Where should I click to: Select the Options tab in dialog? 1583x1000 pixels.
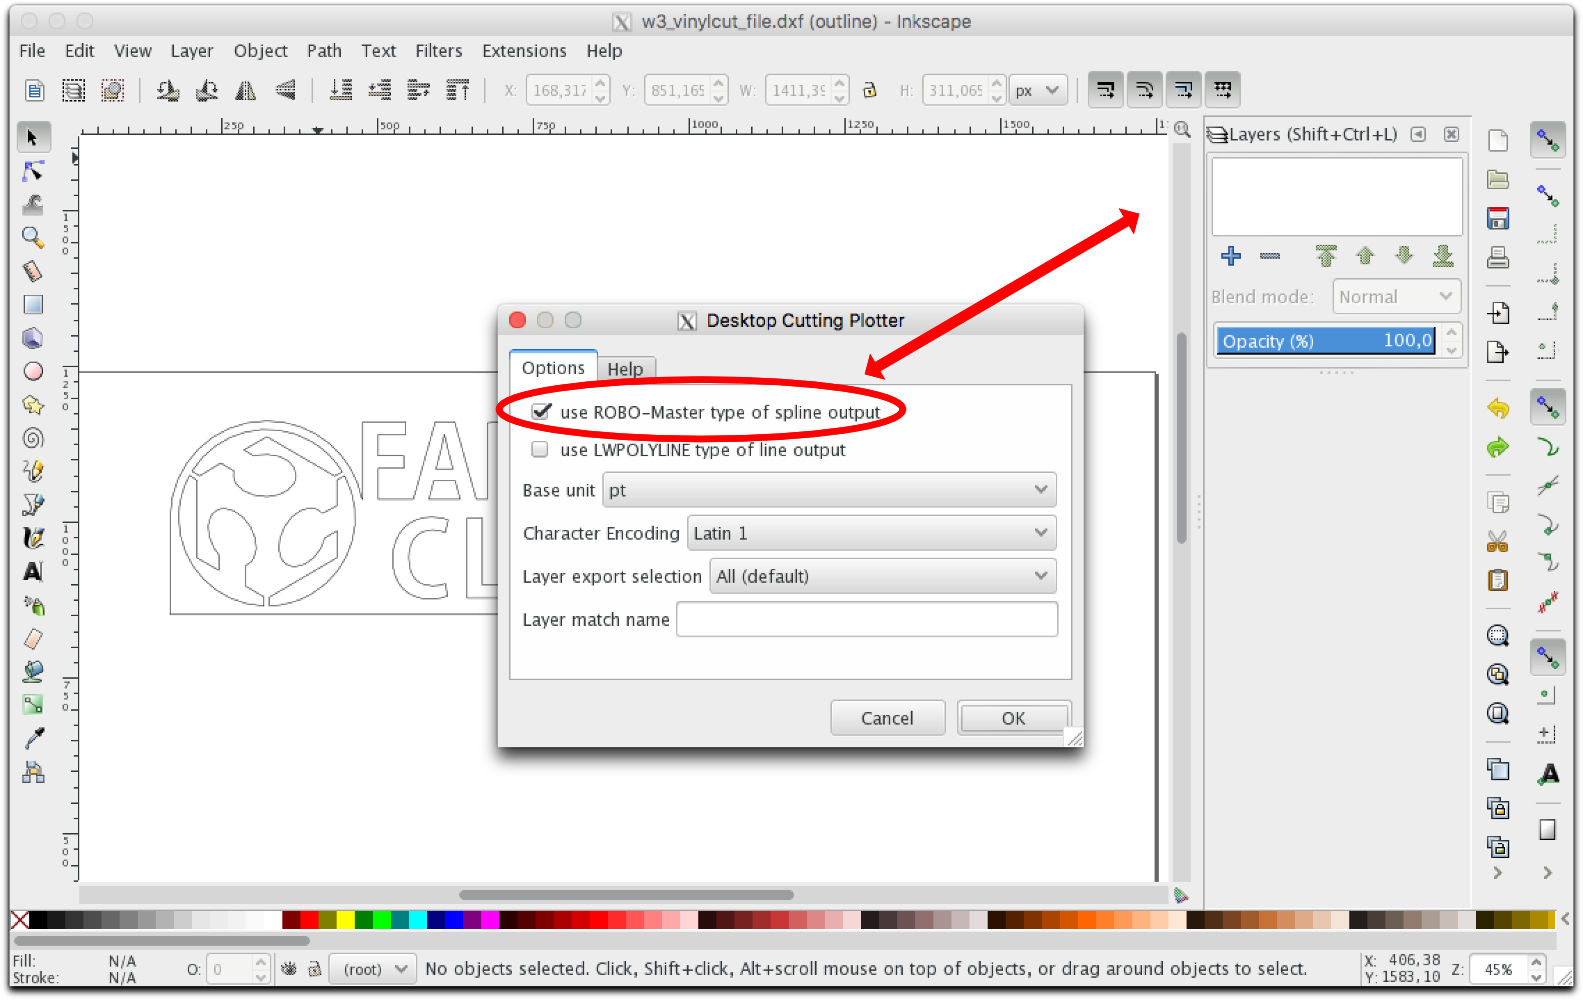(553, 367)
